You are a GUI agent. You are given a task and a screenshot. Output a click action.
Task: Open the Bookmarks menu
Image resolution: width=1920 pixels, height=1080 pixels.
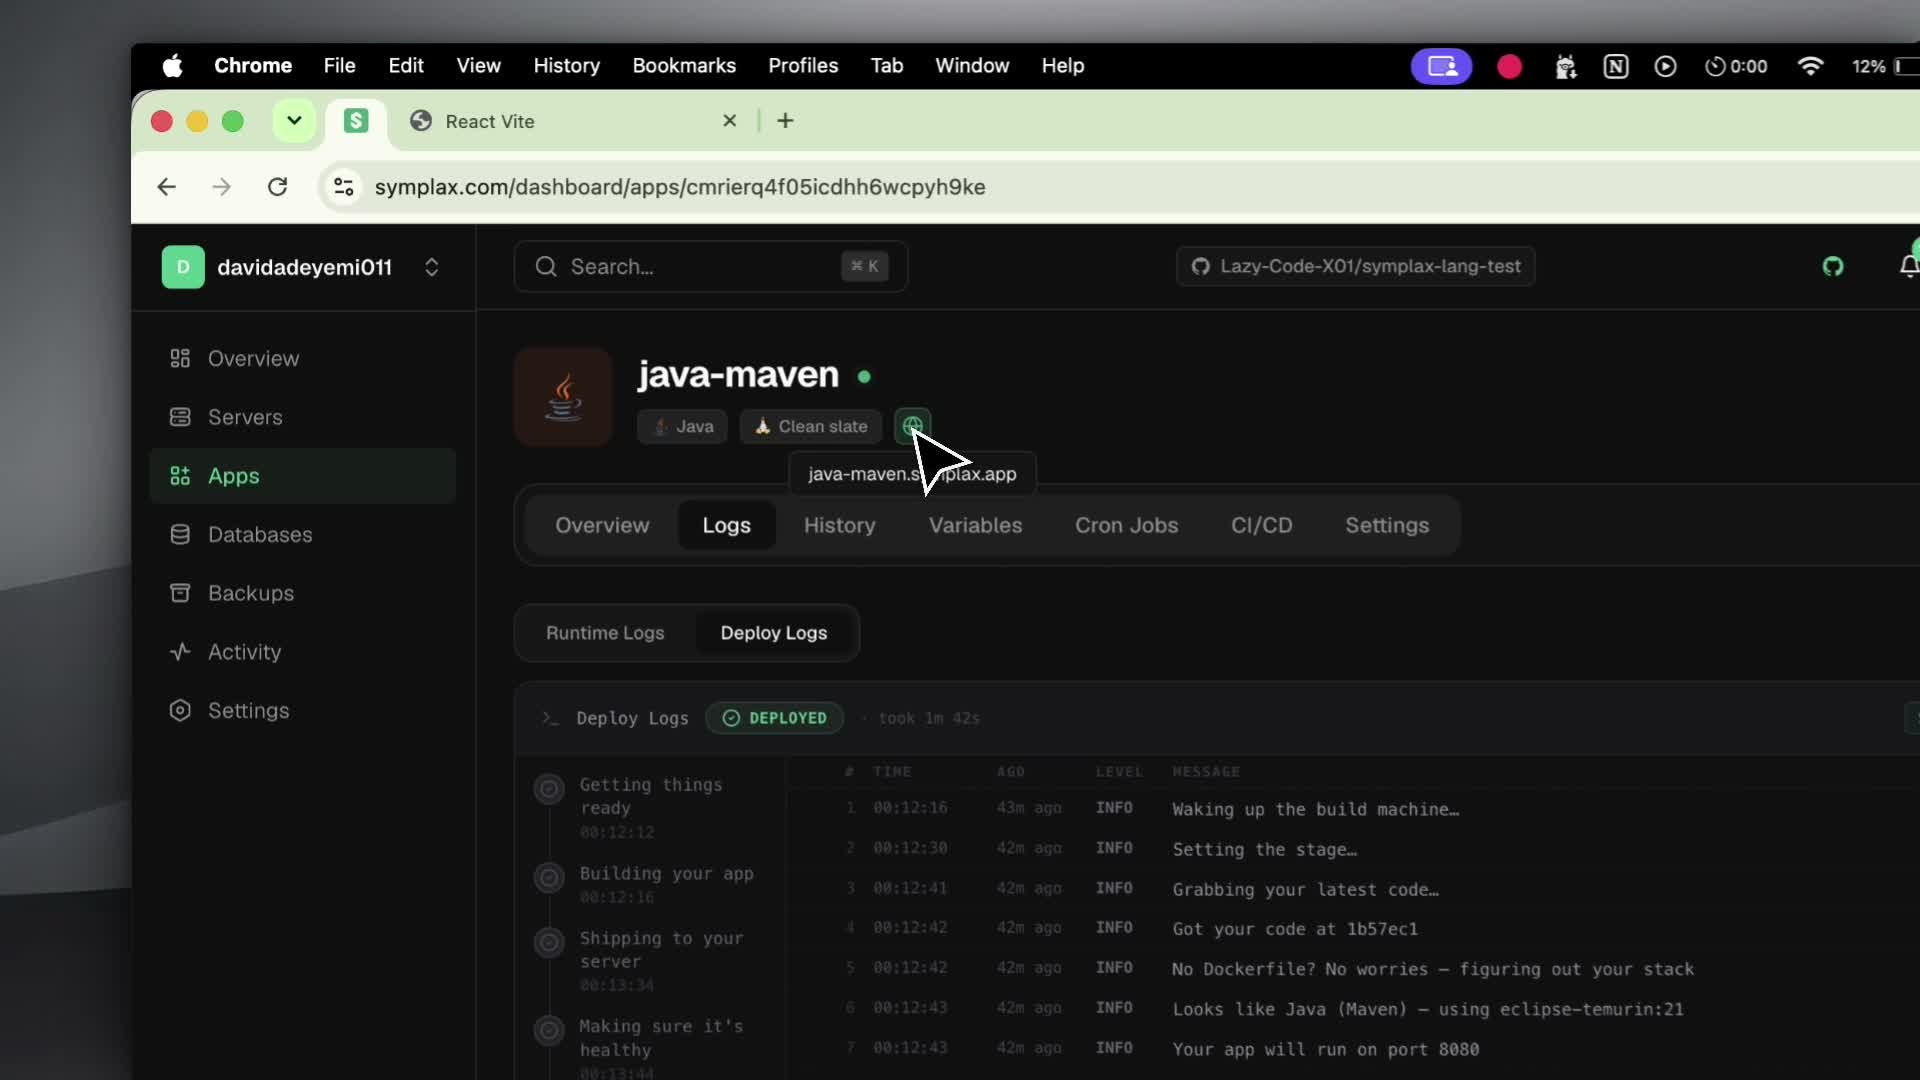pyautogui.click(x=684, y=66)
